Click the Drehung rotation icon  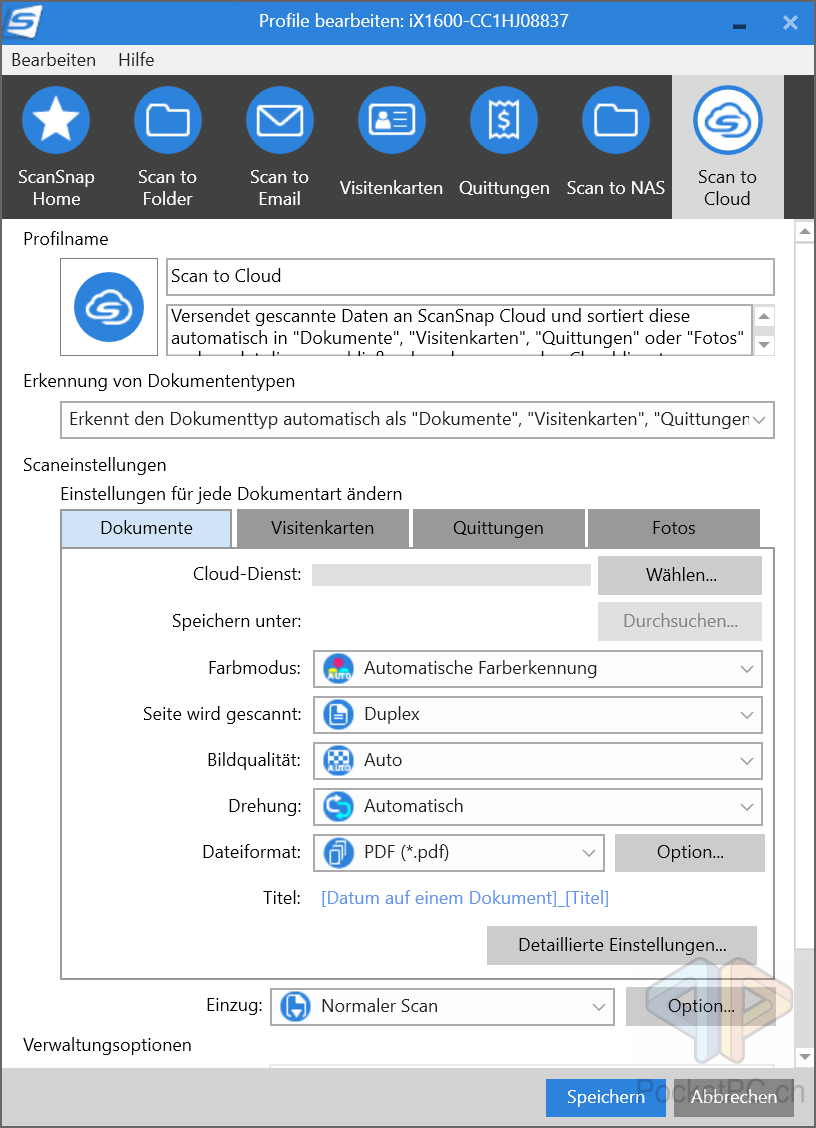[338, 806]
